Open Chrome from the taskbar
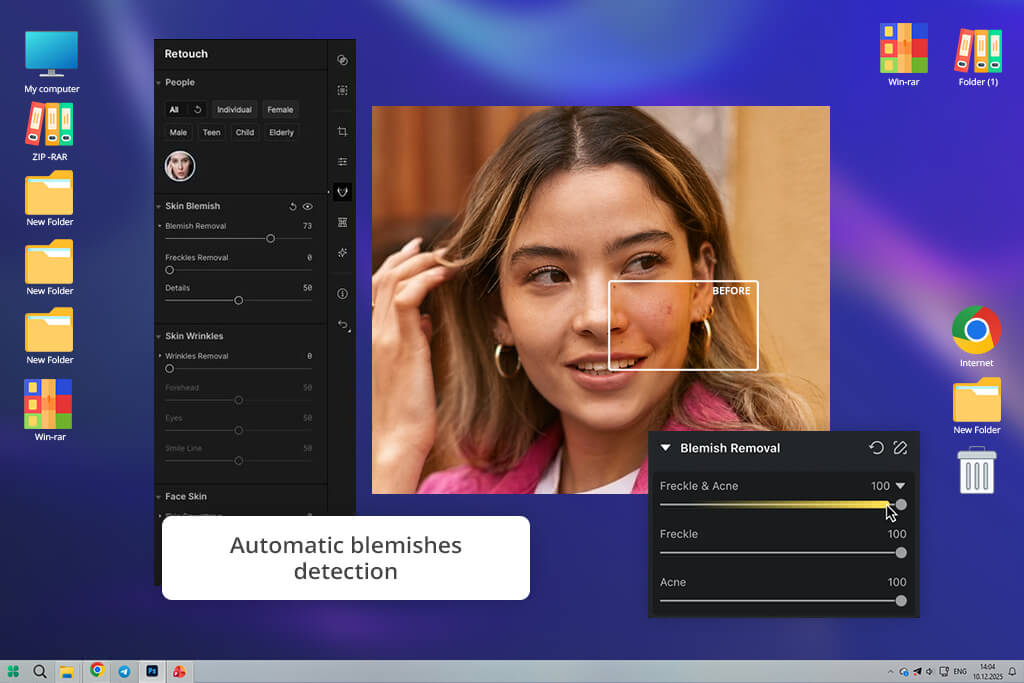Screen dimensions: 1024x683 pyautogui.click(x=97, y=671)
